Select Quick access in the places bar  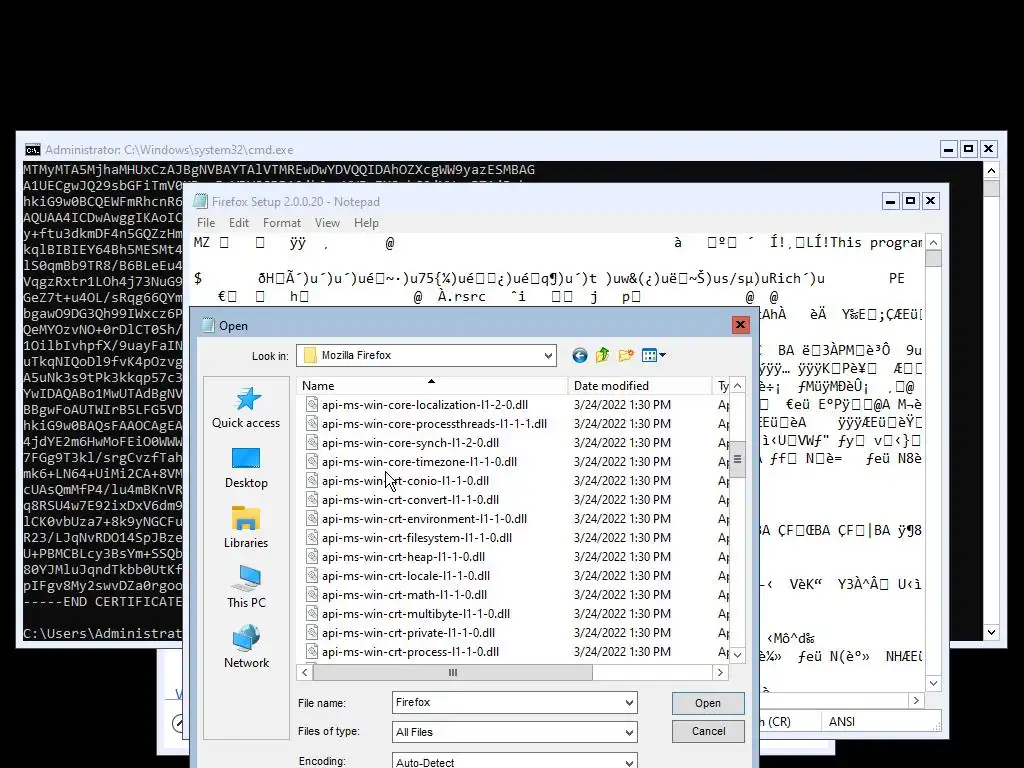[246, 408]
